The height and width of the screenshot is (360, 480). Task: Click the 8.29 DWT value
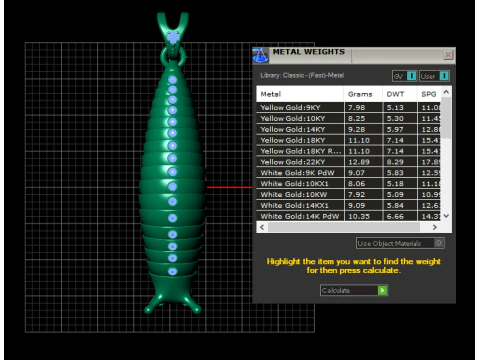(395, 162)
